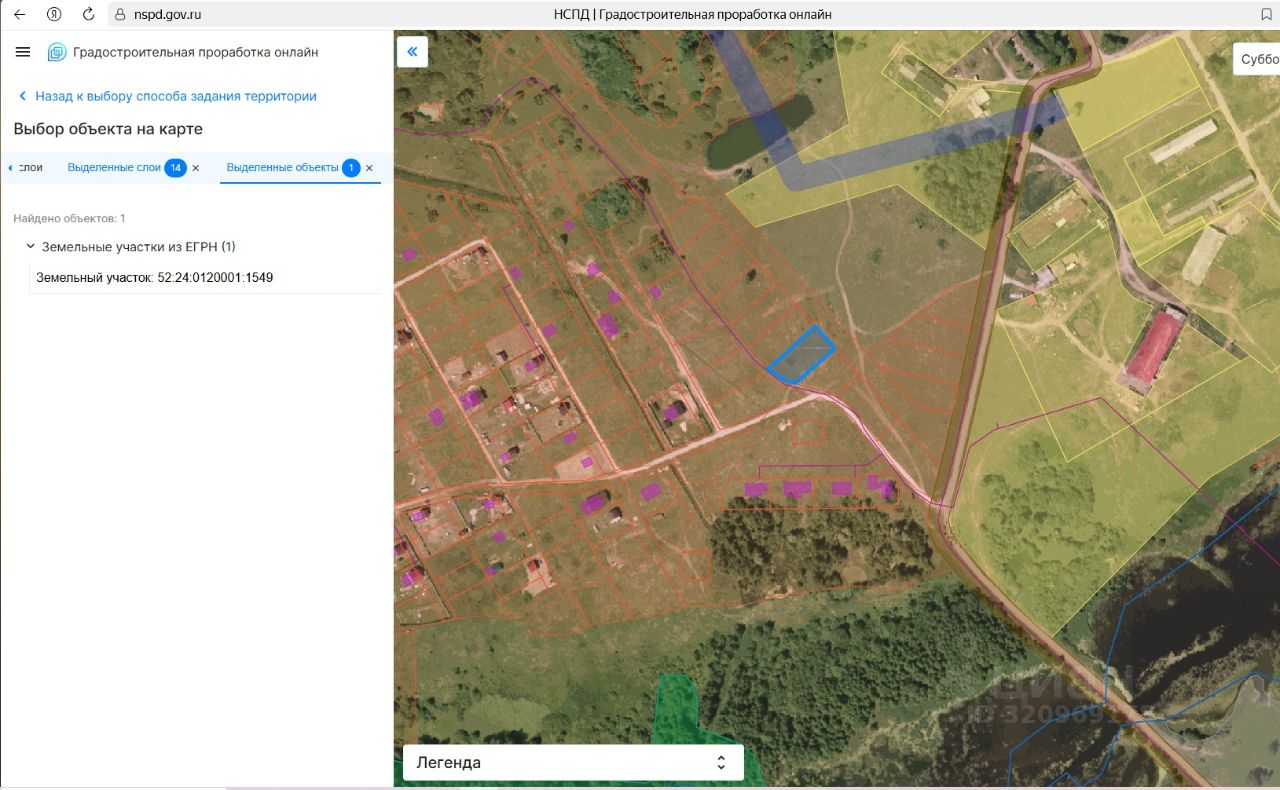This screenshot has height=790, width=1280.
Task: Collapse the side panel with the double-chevron button
Action: pos(412,52)
